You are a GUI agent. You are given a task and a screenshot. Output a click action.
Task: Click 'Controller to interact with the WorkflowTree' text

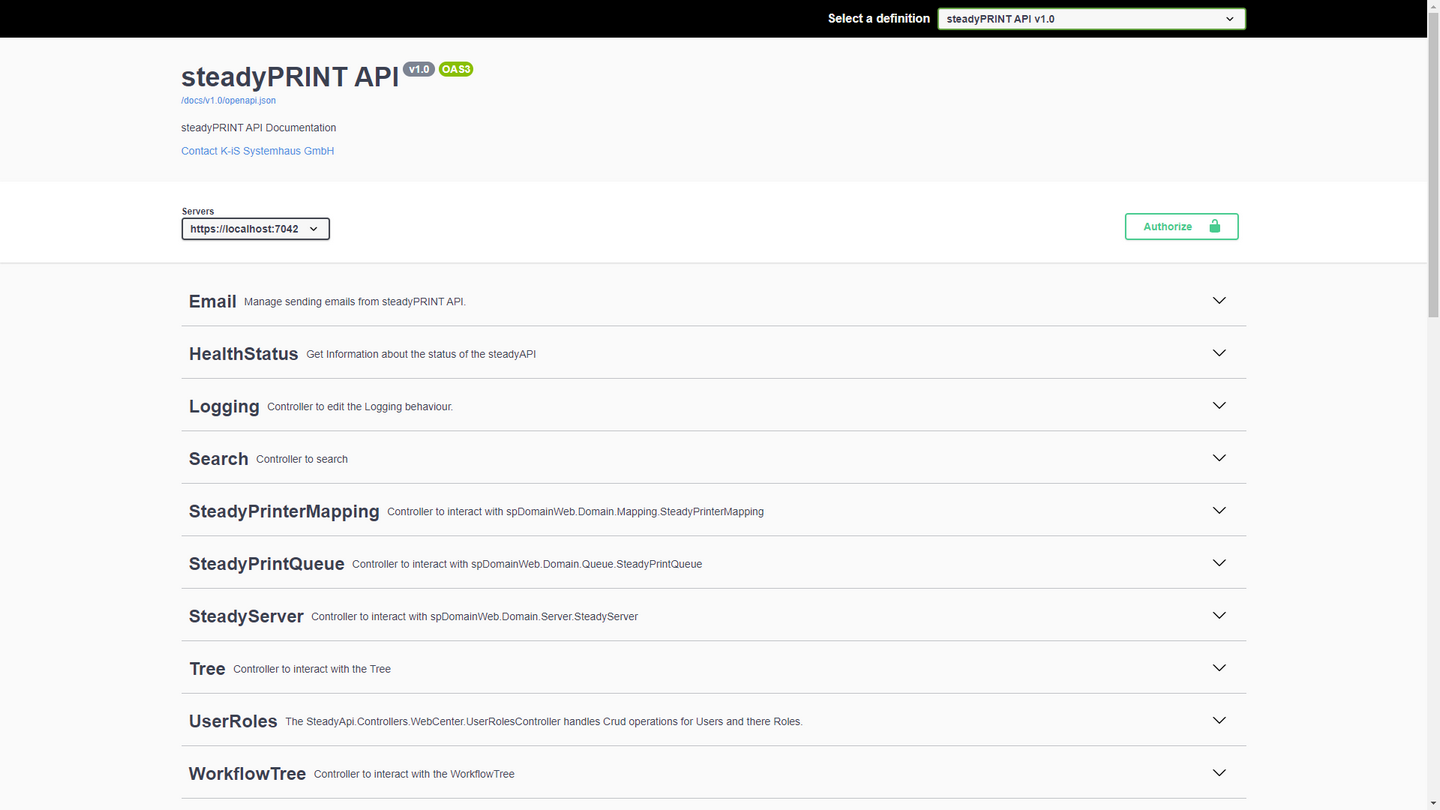pos(414,774)
